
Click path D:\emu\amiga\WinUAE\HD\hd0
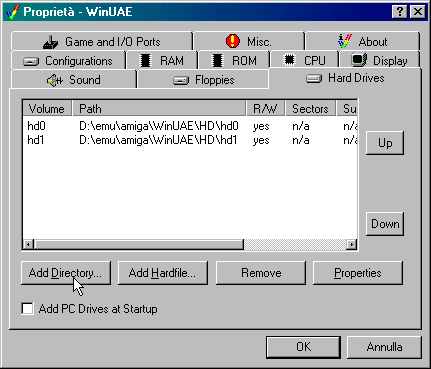[159, 126]
